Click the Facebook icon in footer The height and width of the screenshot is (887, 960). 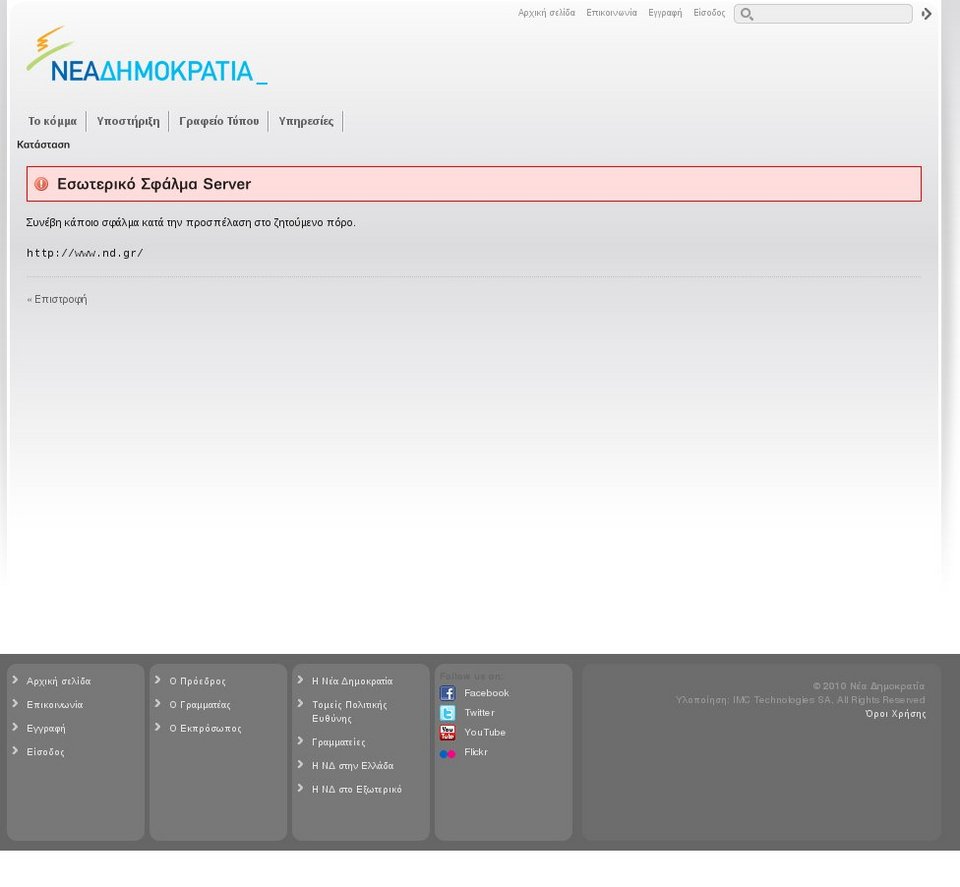447,693
